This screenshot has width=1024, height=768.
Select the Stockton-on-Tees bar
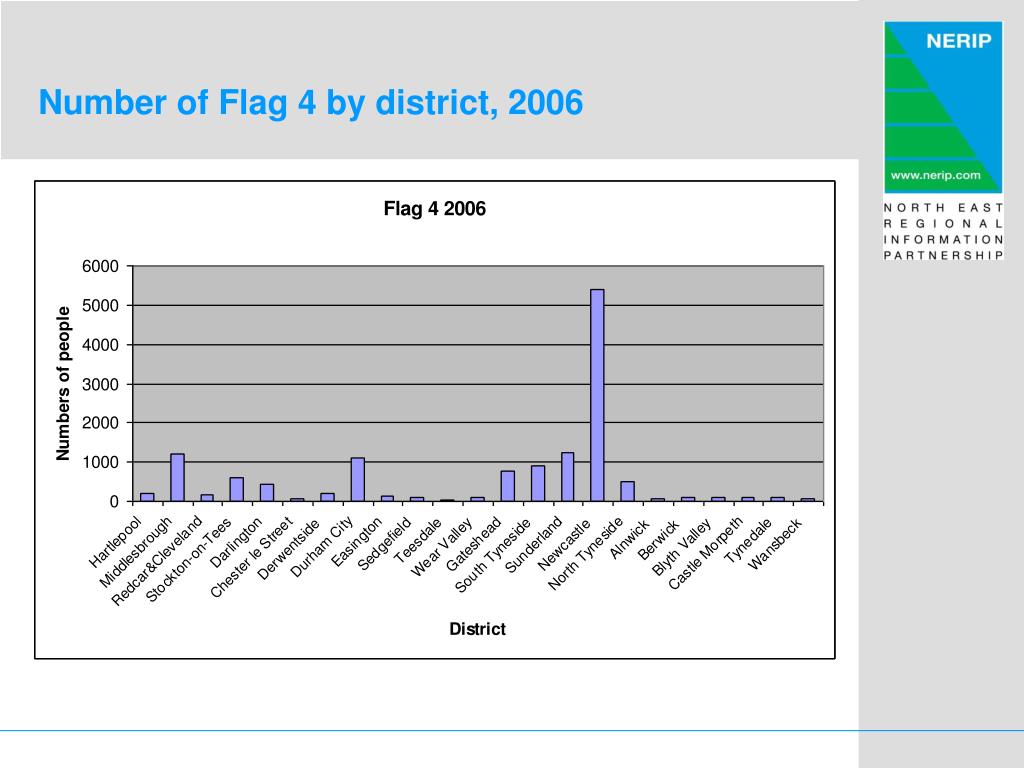click(236, 489)
